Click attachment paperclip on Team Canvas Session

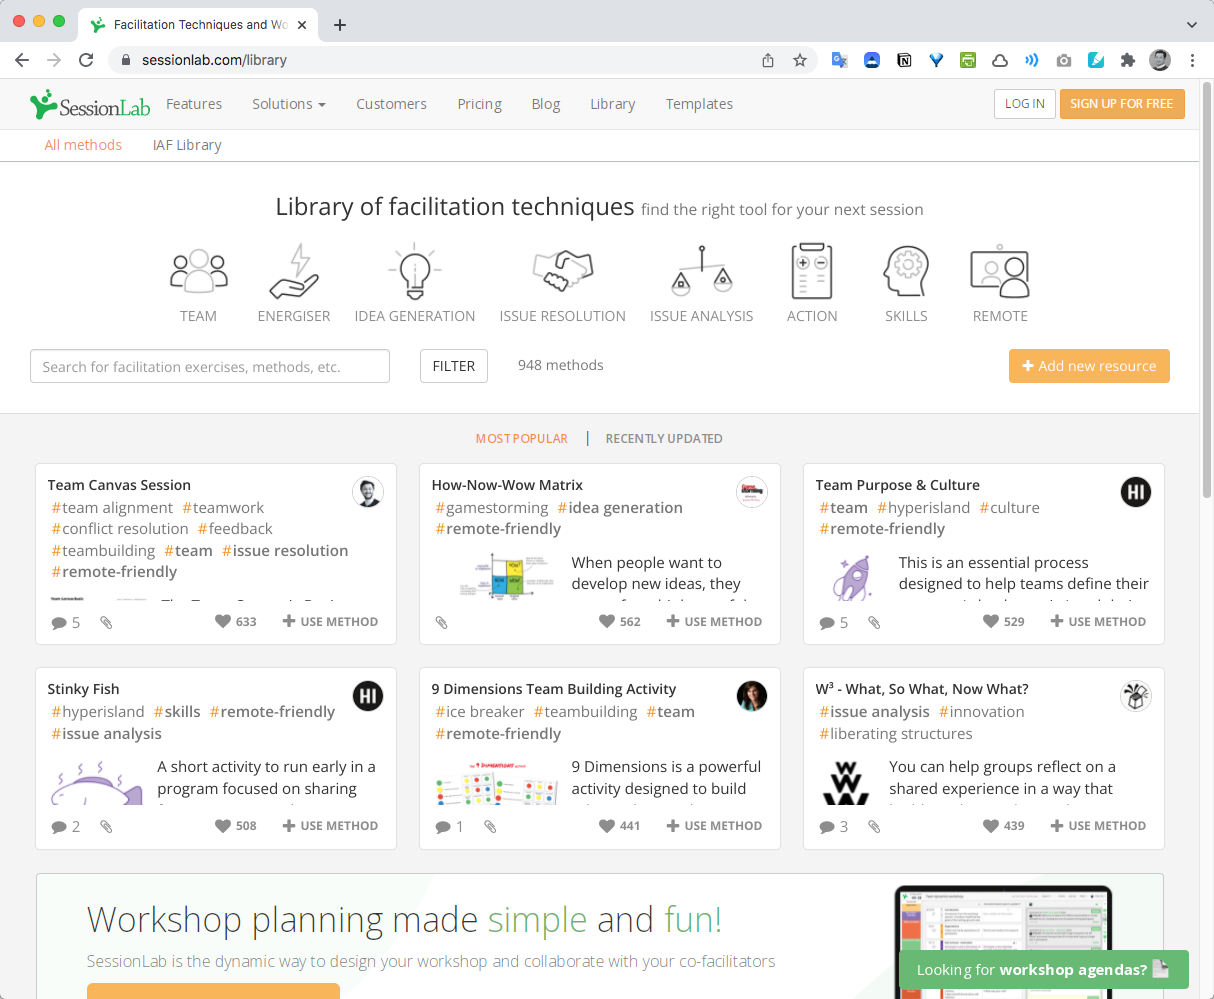click(x=106, y=622)
